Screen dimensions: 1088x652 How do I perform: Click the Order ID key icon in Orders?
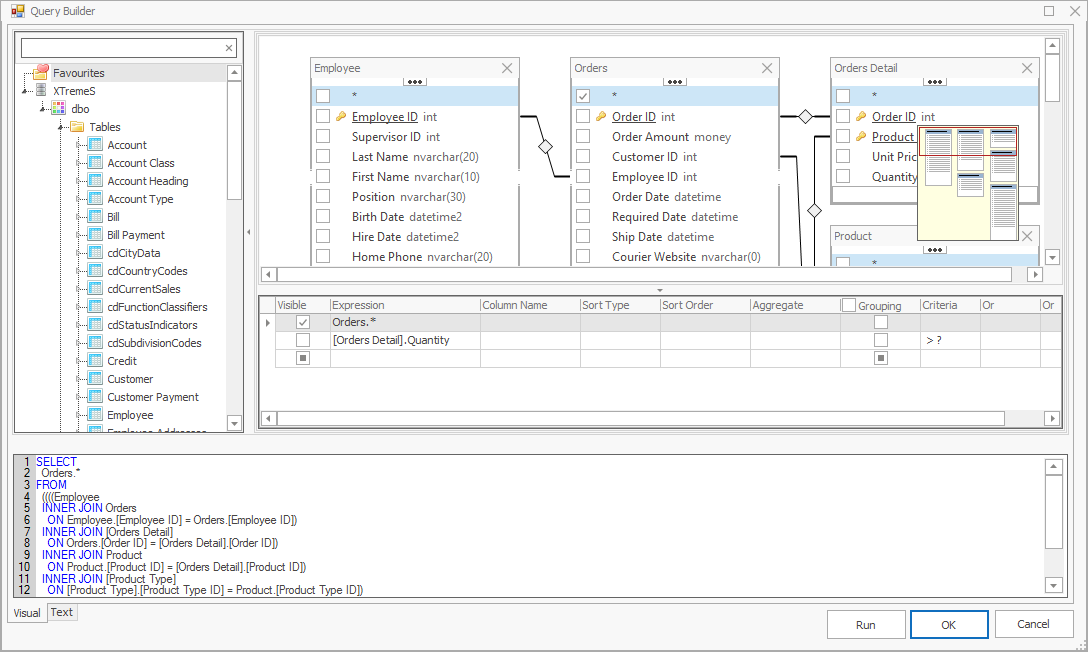click(601, 117)
